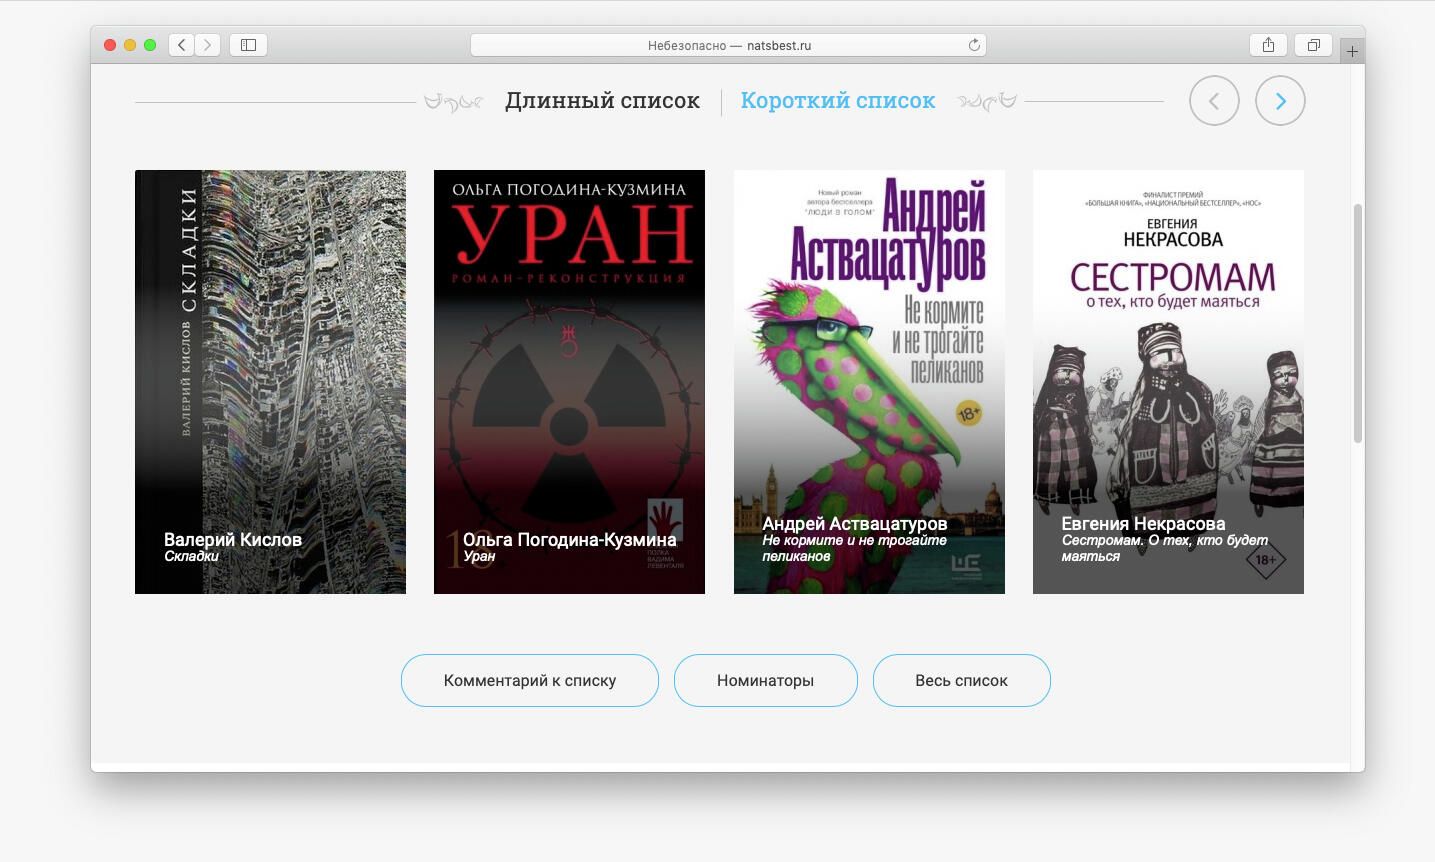Screen dimensions: 1435x862
Task: Click the author name Ольга Погодина-Кузмина
Action: (x=570, y=540)
